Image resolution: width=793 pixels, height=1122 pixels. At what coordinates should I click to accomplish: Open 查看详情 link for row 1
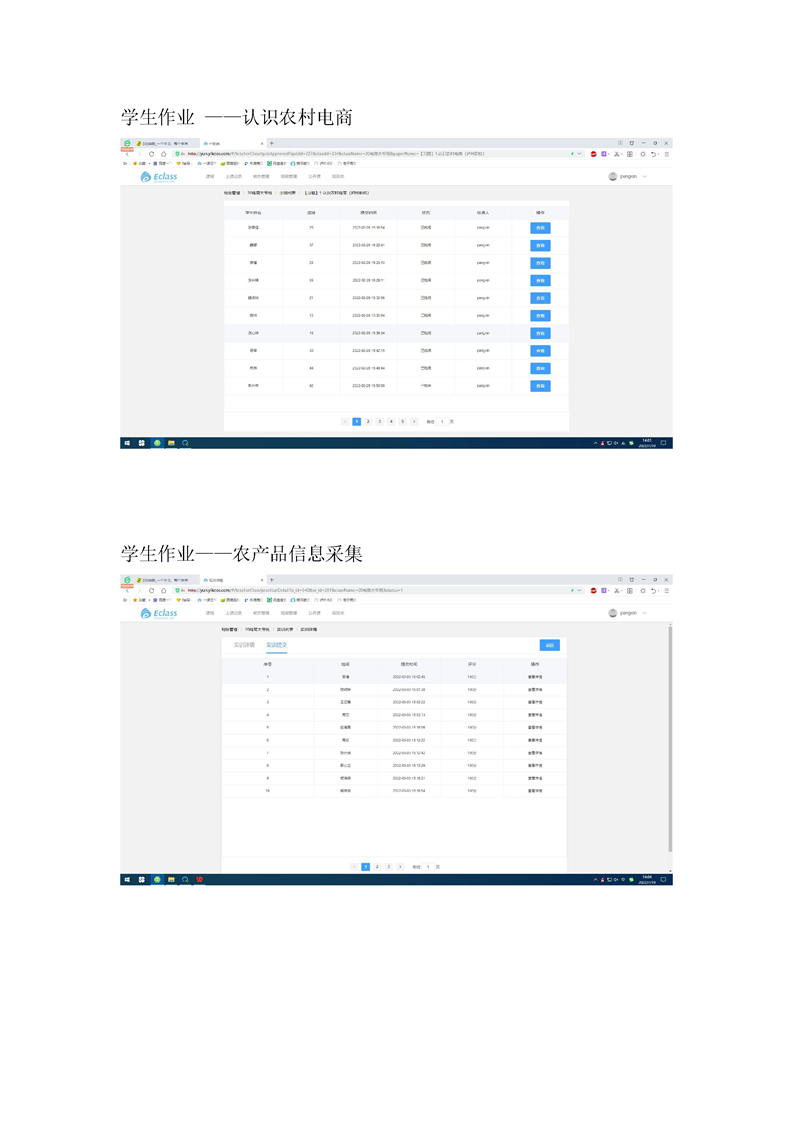click(536, 677)
